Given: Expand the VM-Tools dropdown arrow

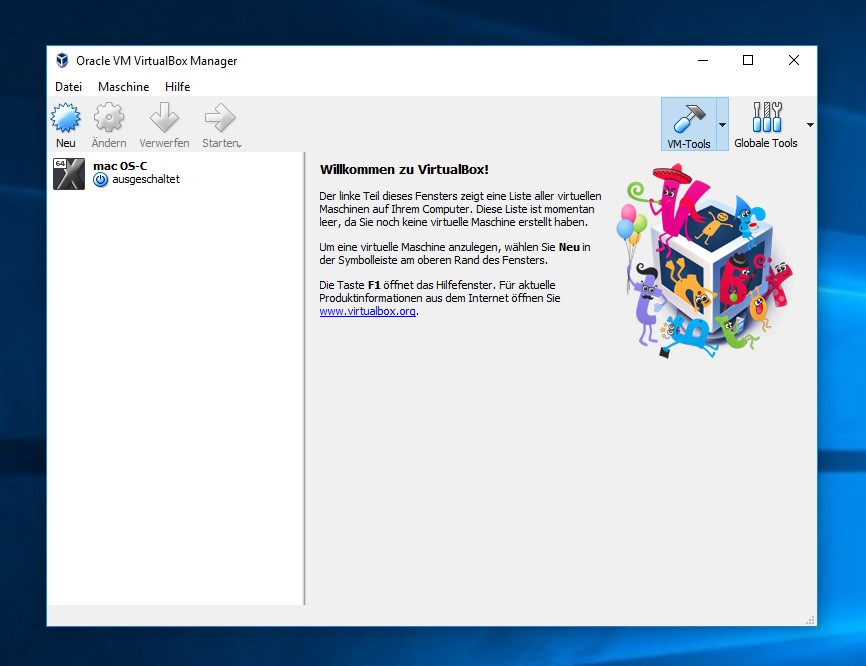Looking at the screenshot, I should pos(722,125).
